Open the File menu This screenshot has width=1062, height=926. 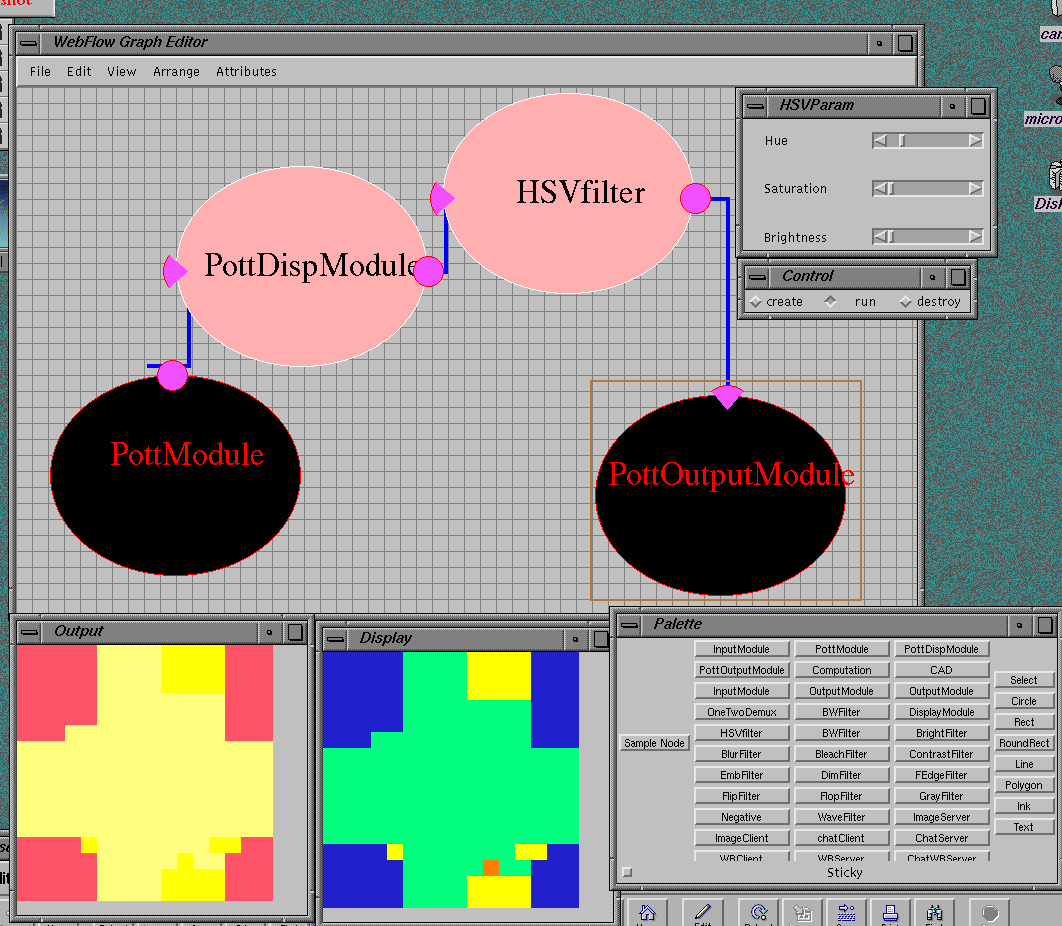40,71
